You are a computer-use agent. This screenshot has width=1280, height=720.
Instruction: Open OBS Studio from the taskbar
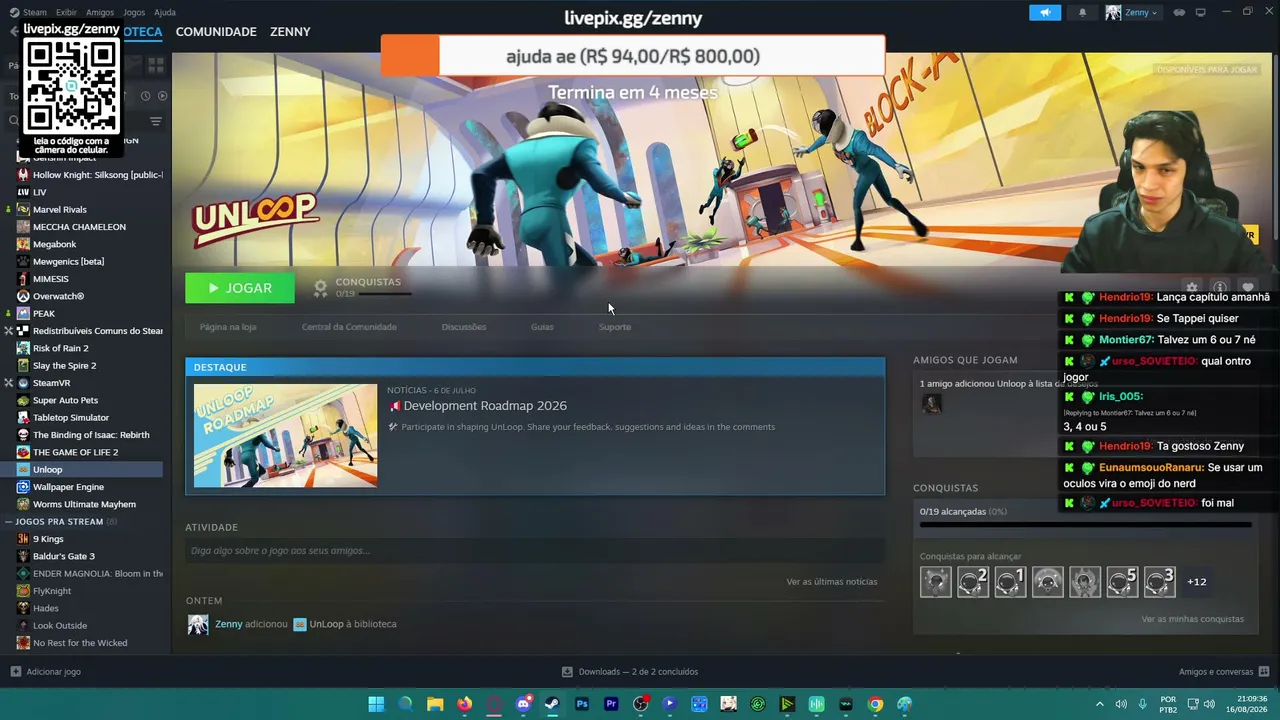coord(640,704)
